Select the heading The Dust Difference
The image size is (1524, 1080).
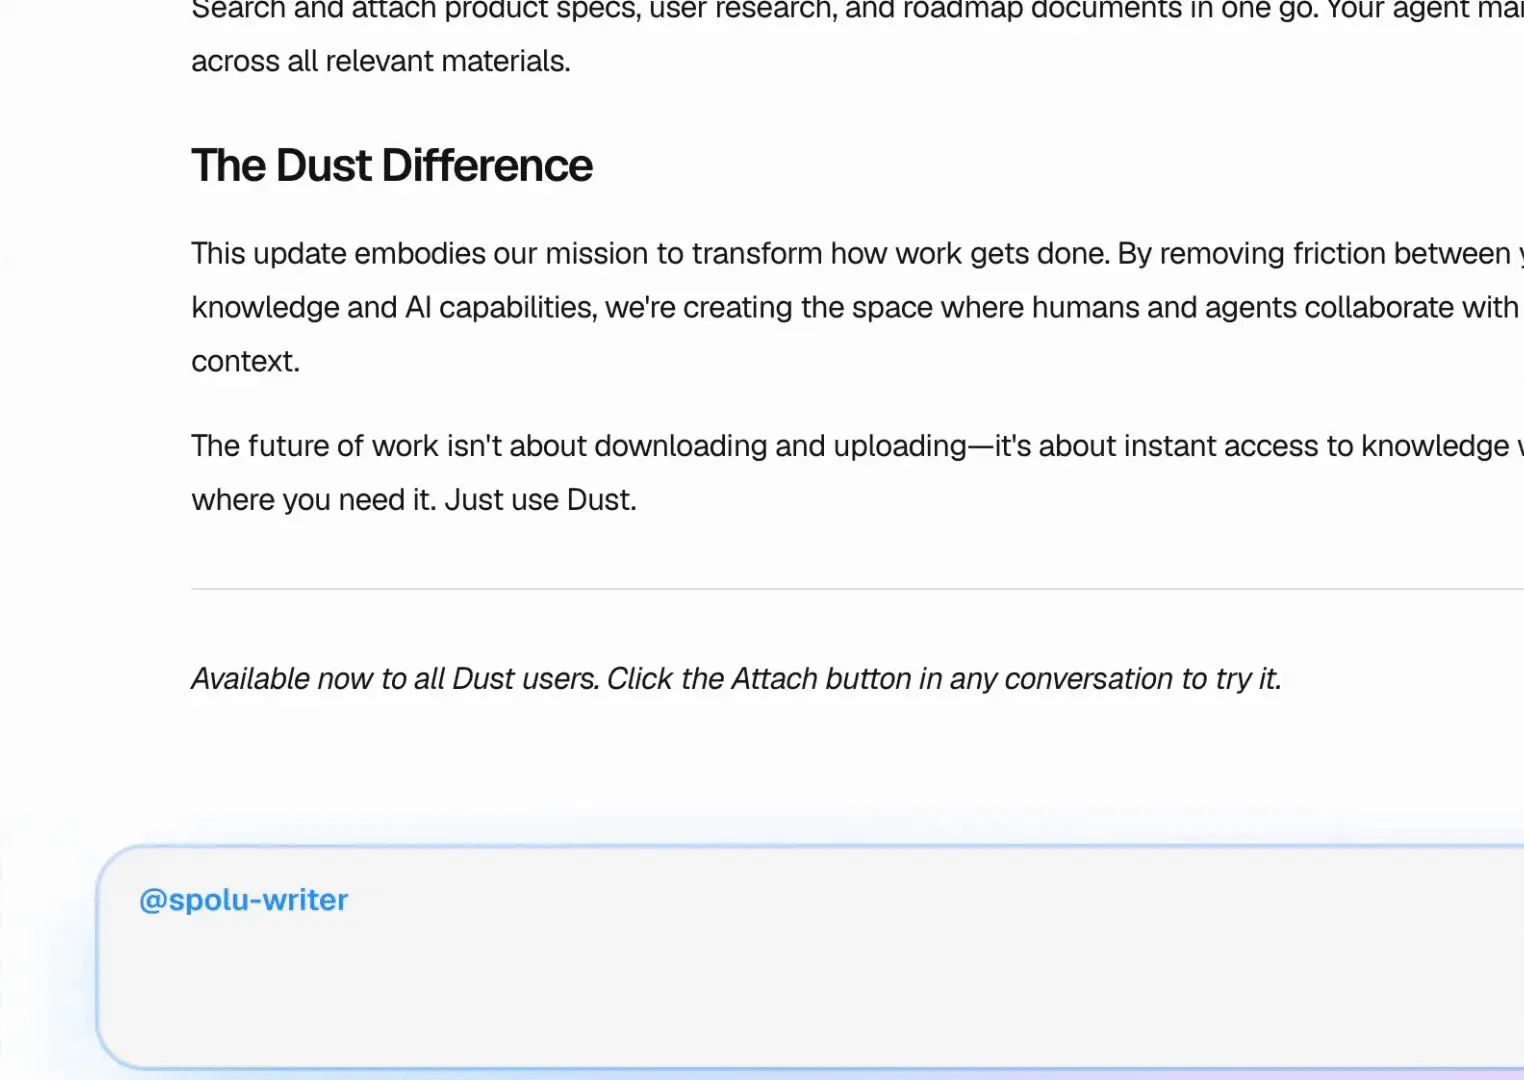pyautogui.click(x=391, y=164)
